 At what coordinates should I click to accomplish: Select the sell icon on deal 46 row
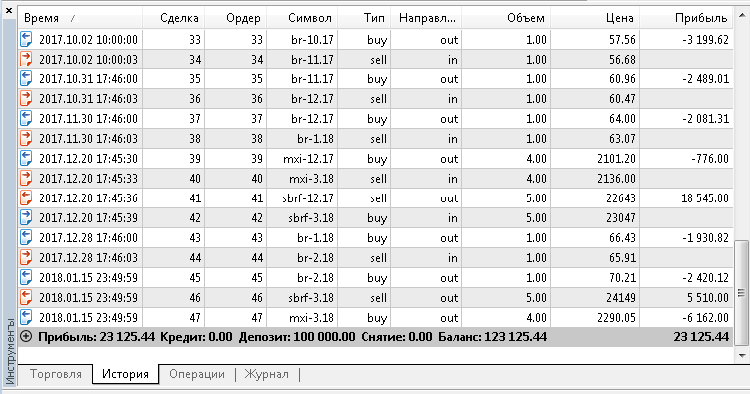(26, 297)
